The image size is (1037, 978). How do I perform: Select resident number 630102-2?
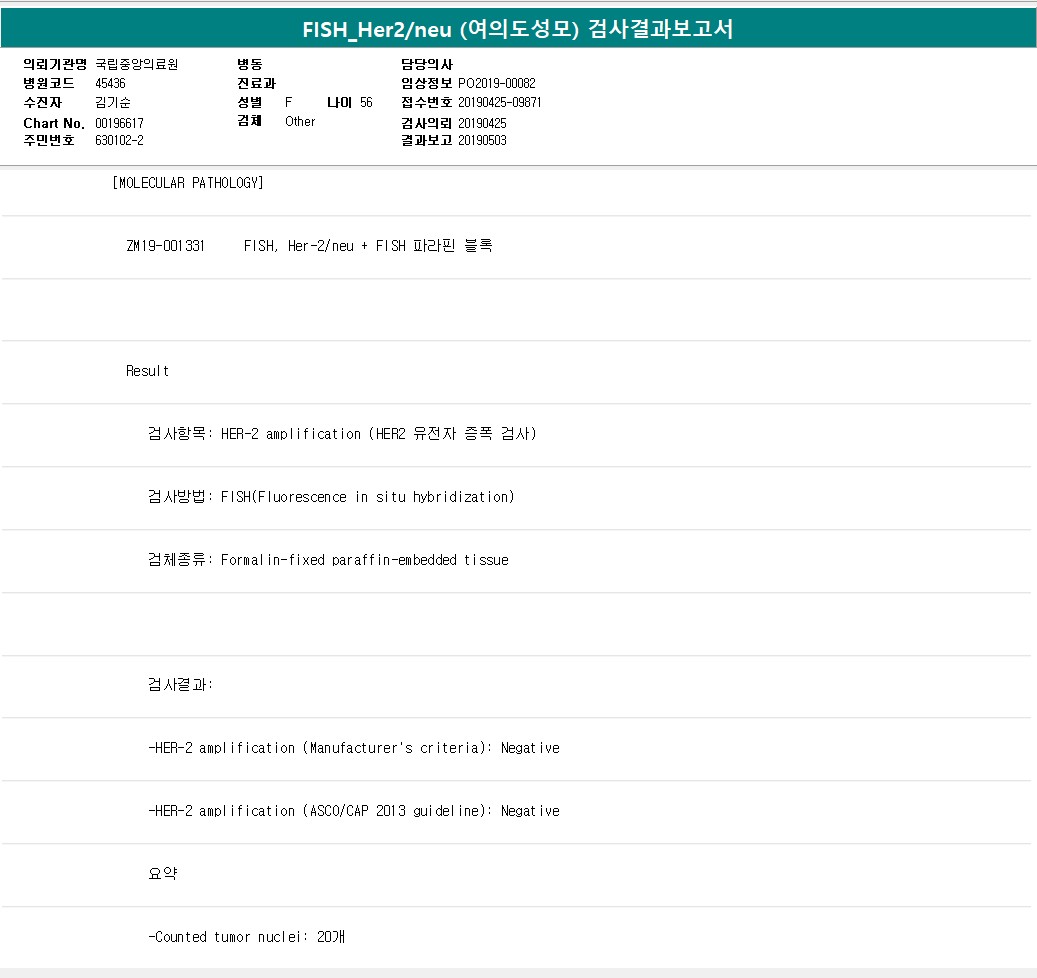119,140
